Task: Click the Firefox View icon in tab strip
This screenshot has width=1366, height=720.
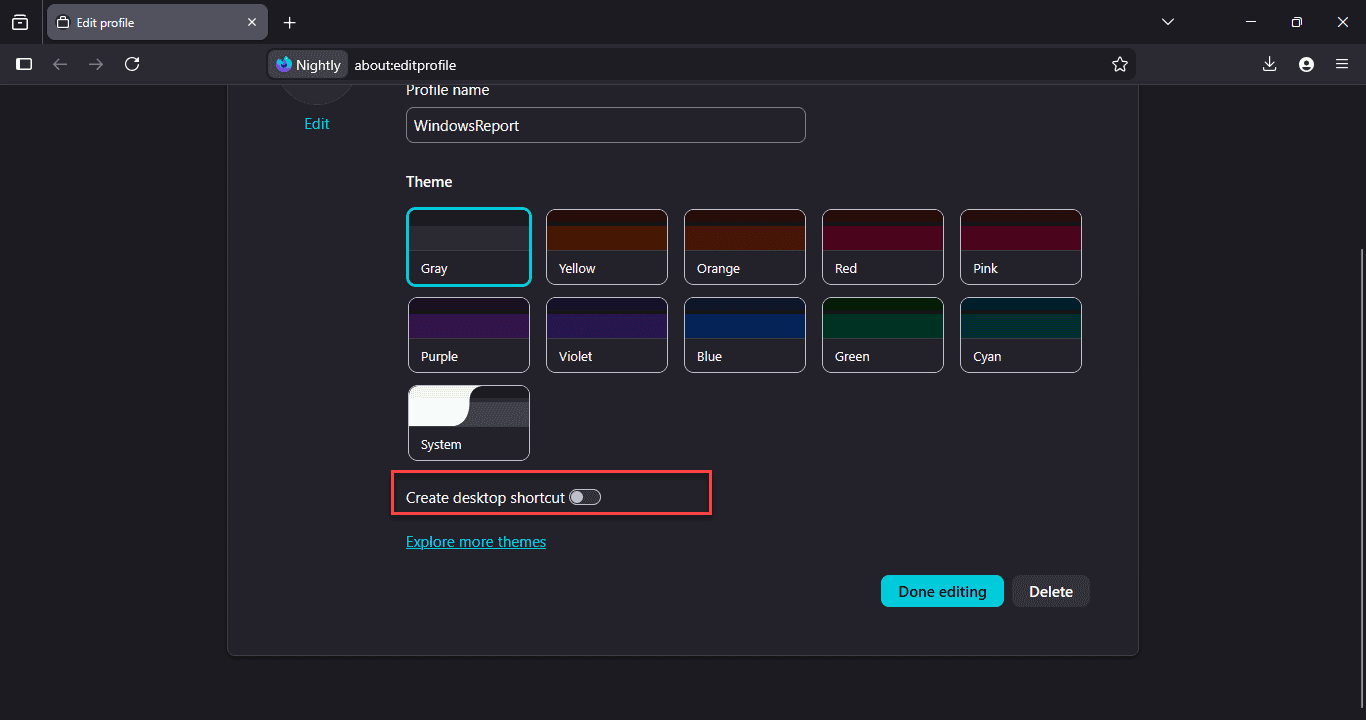Action: pyautogui.click(x=20, y=22)
